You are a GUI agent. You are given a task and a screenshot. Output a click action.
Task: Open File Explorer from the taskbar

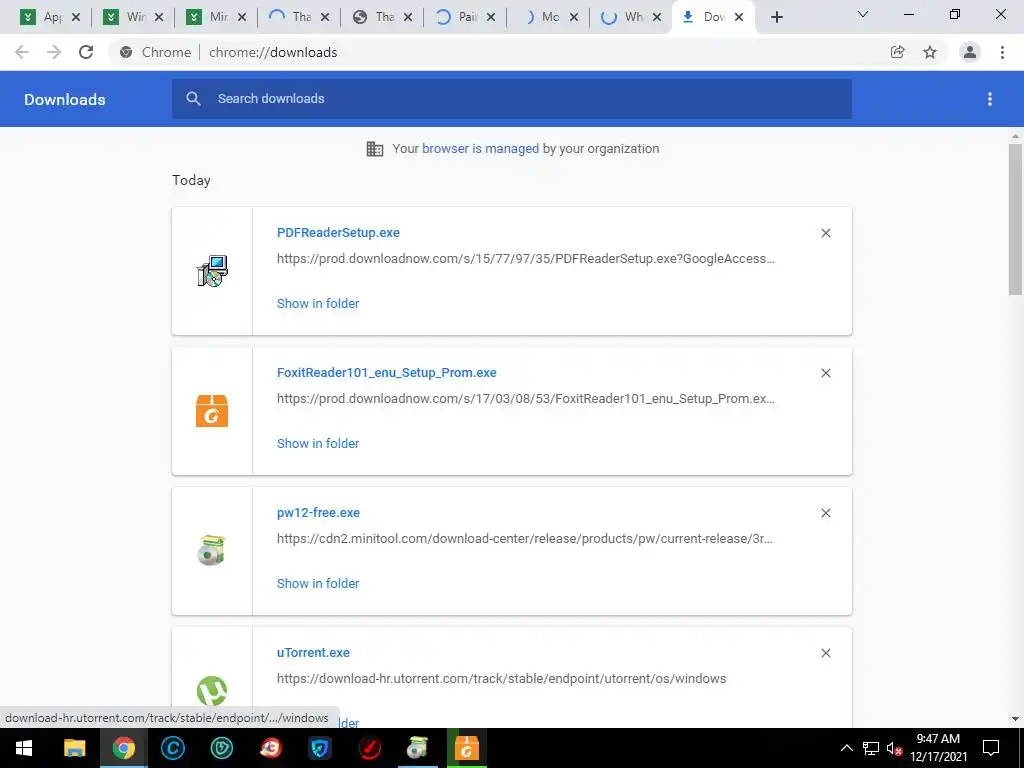74,748
